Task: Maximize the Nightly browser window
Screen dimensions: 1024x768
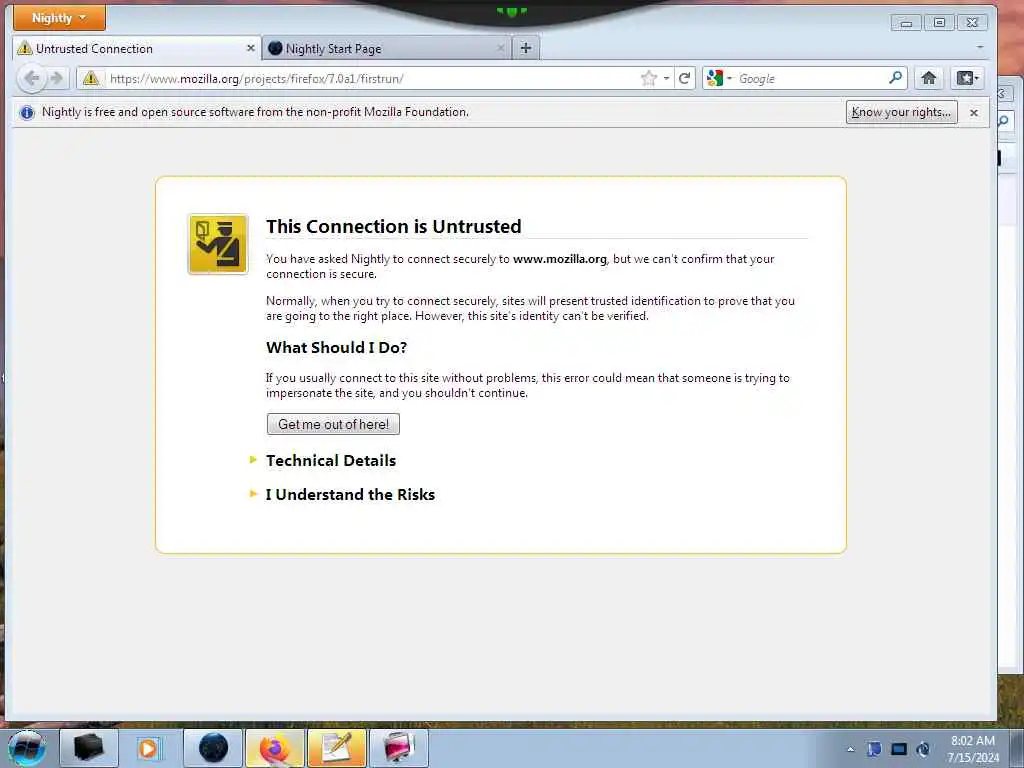Action: tap(939, 23)
